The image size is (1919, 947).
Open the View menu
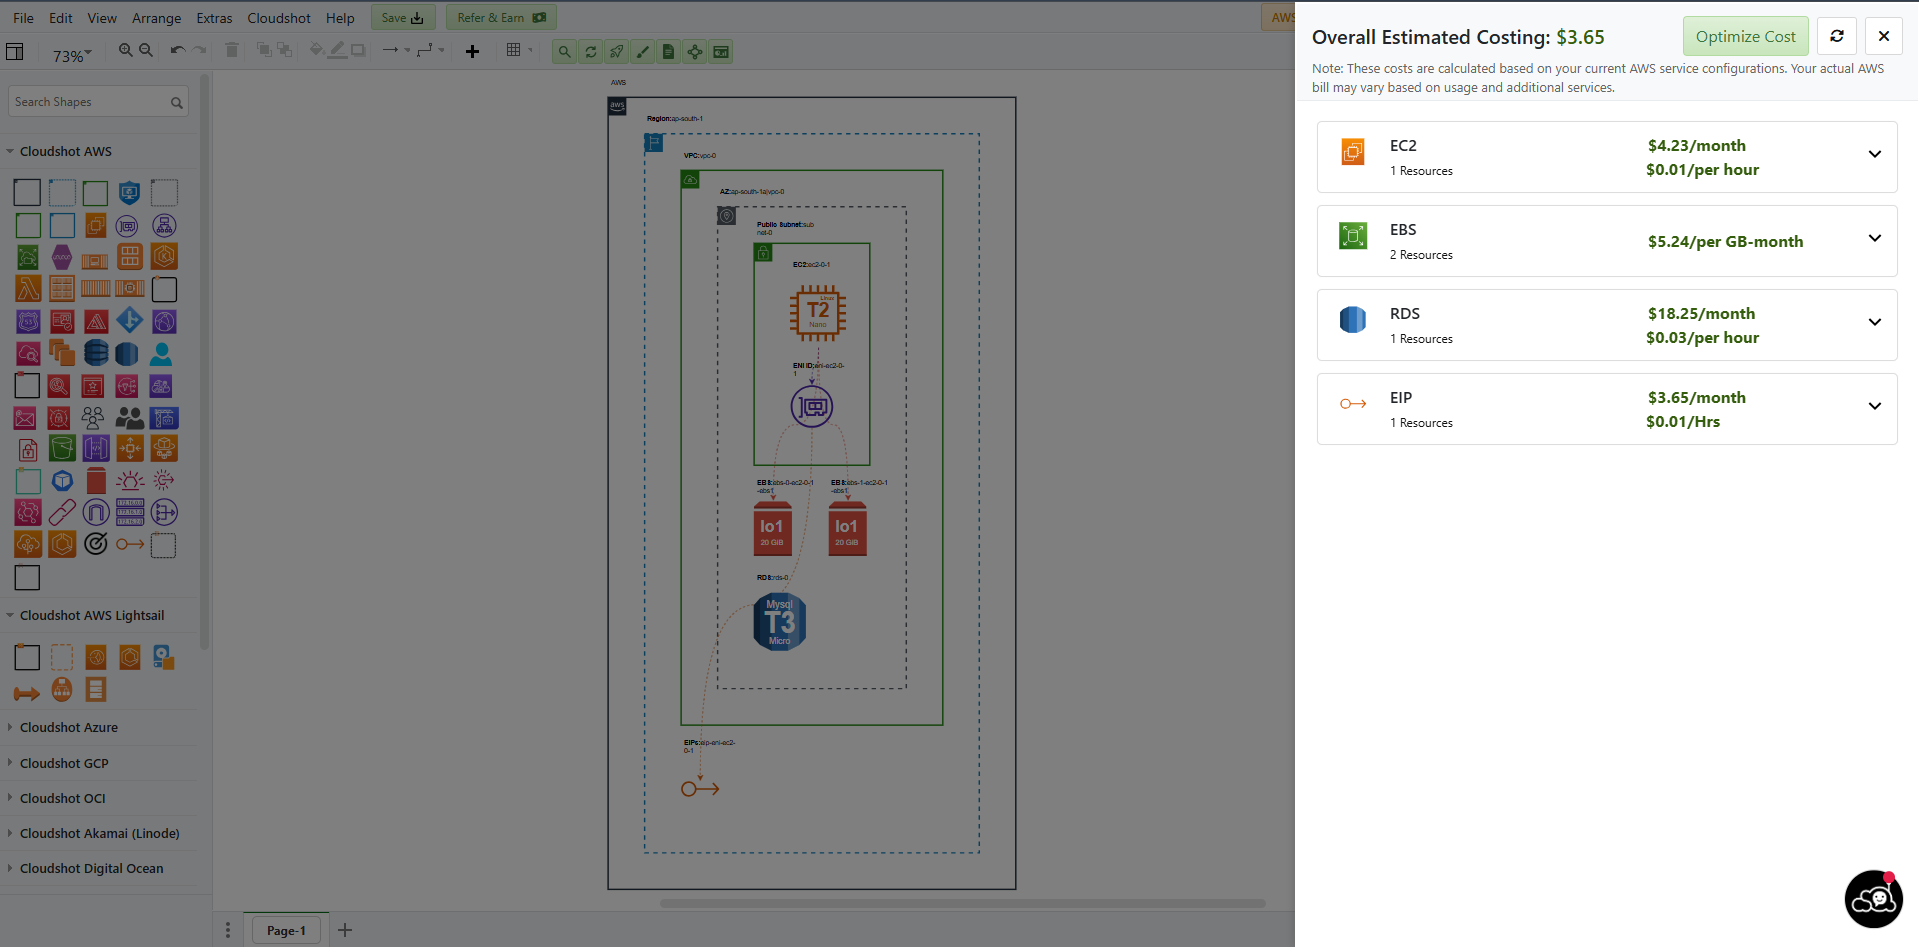pyautogui.click(x=102, y=18)
